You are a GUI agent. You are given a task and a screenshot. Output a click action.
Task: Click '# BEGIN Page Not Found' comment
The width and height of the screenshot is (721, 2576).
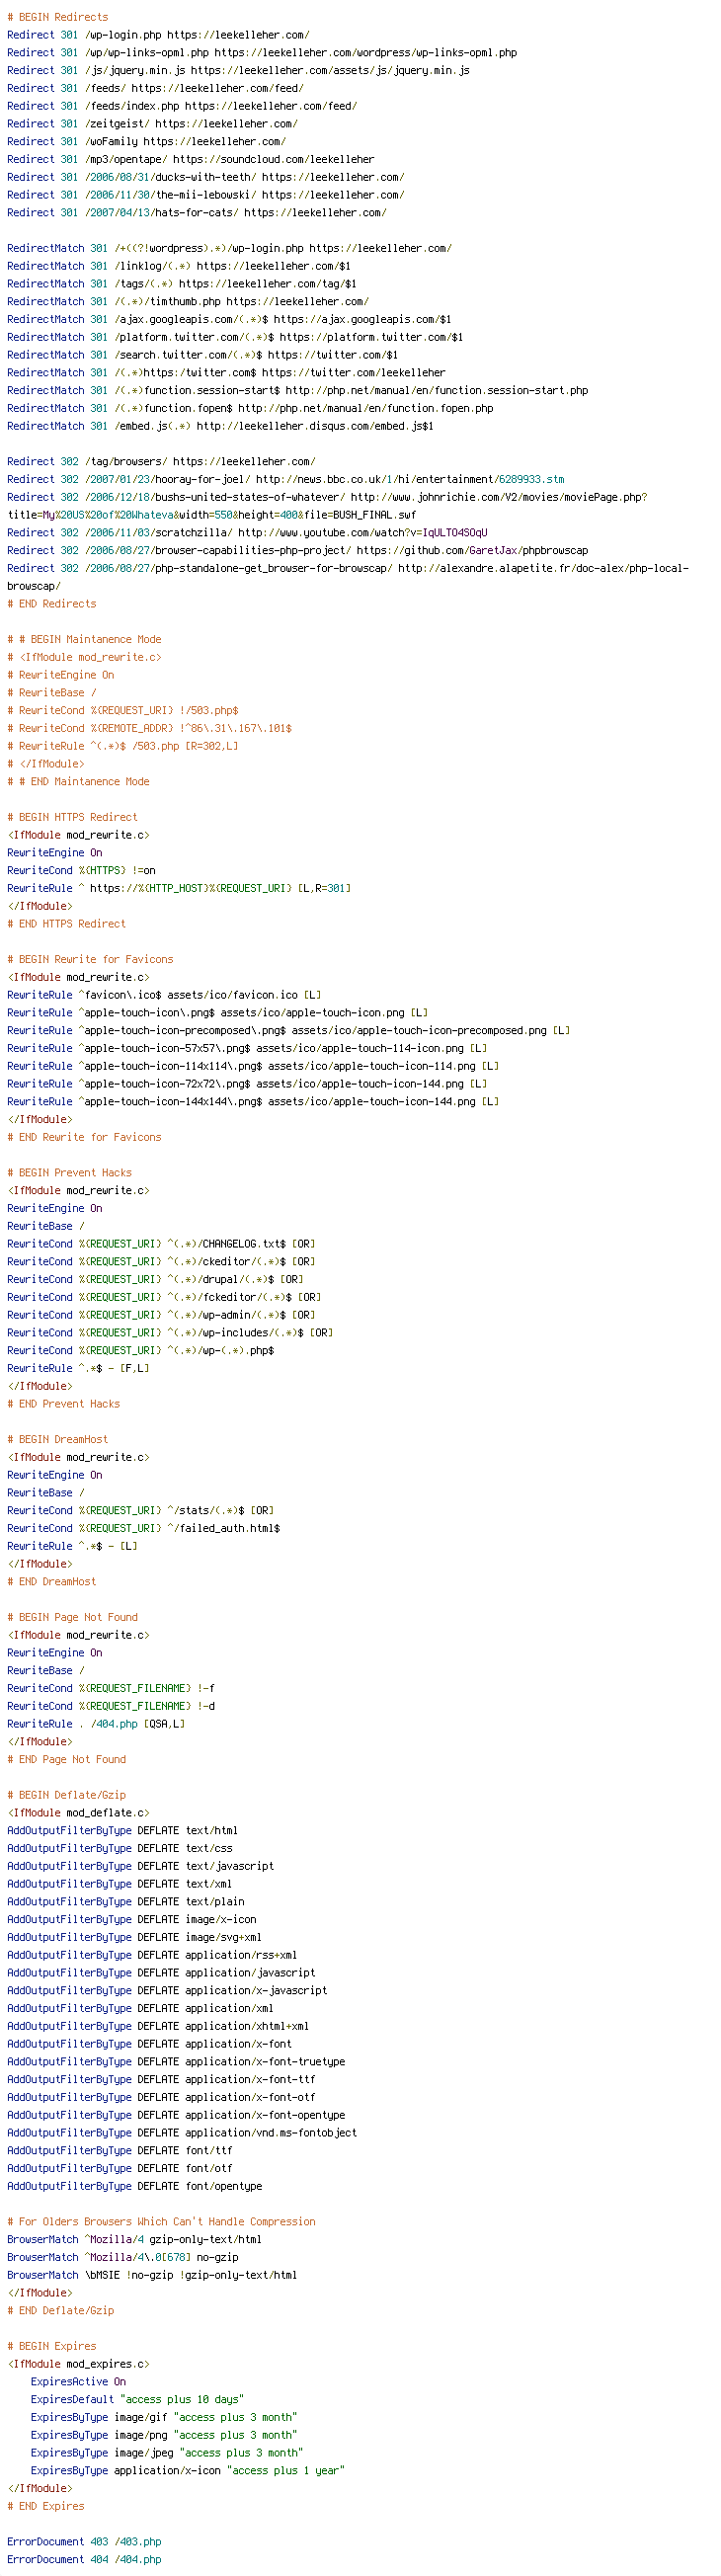click(72, 1618)
